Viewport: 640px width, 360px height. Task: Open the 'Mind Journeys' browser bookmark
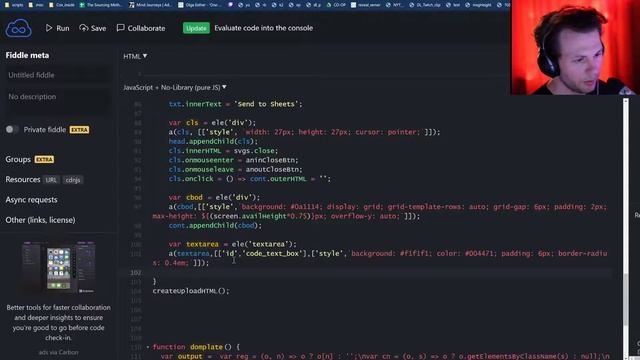[151, 5]
